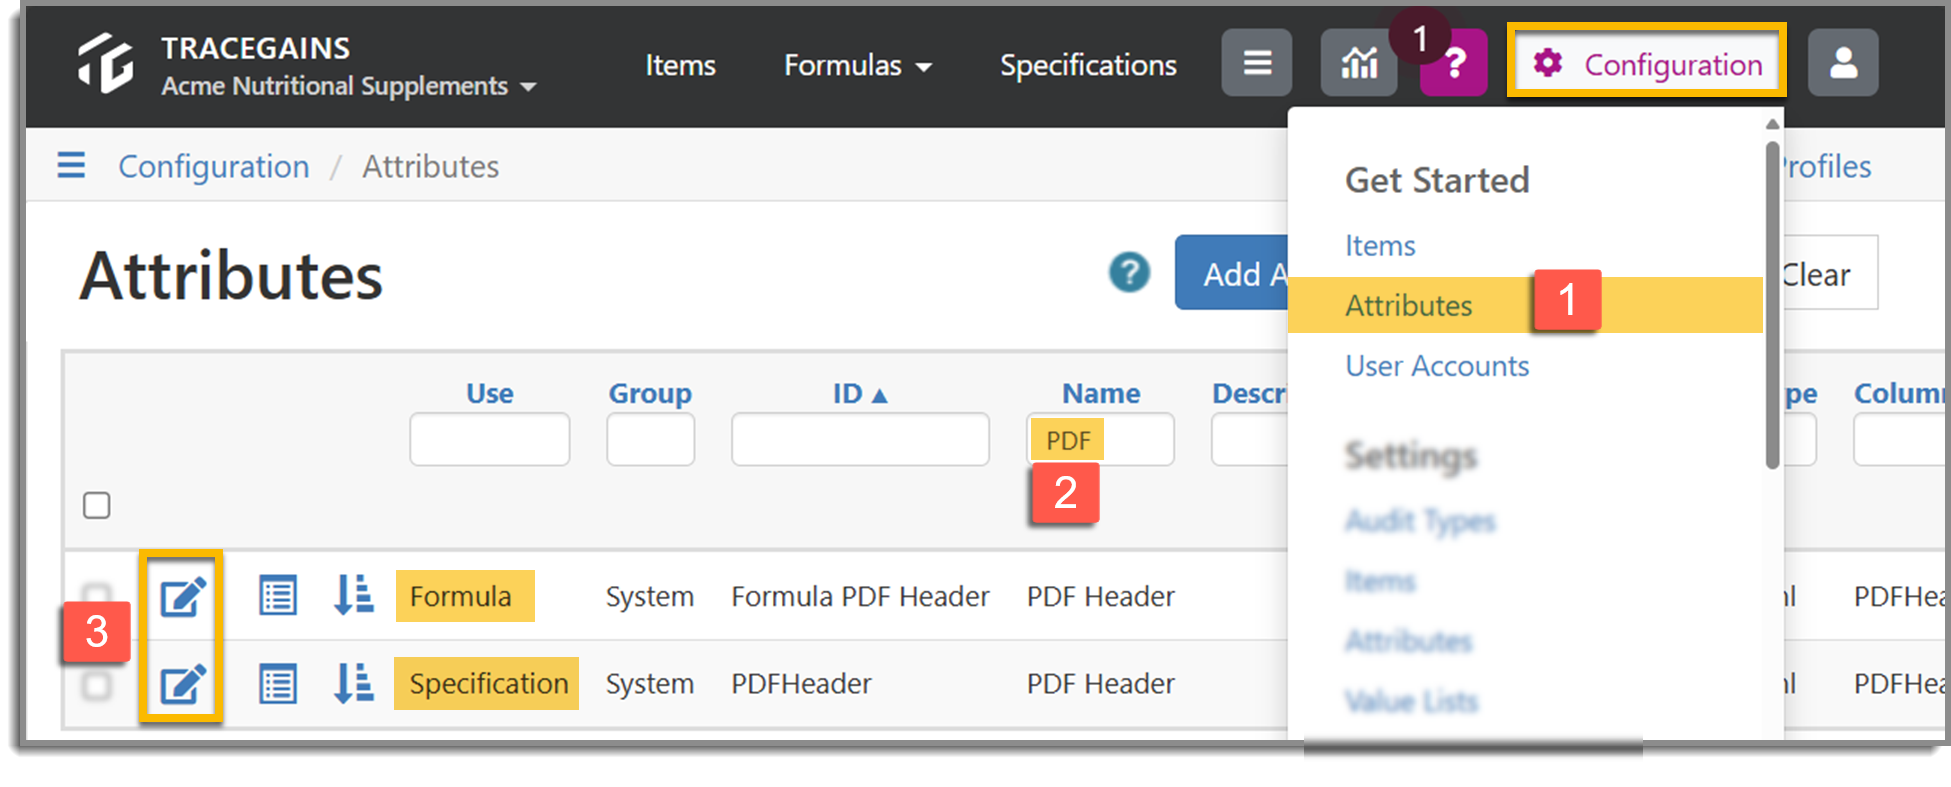Toggle the select-all checkbox in table header
This screenshot has height=787, width=1951.
[x=97, y=505]
